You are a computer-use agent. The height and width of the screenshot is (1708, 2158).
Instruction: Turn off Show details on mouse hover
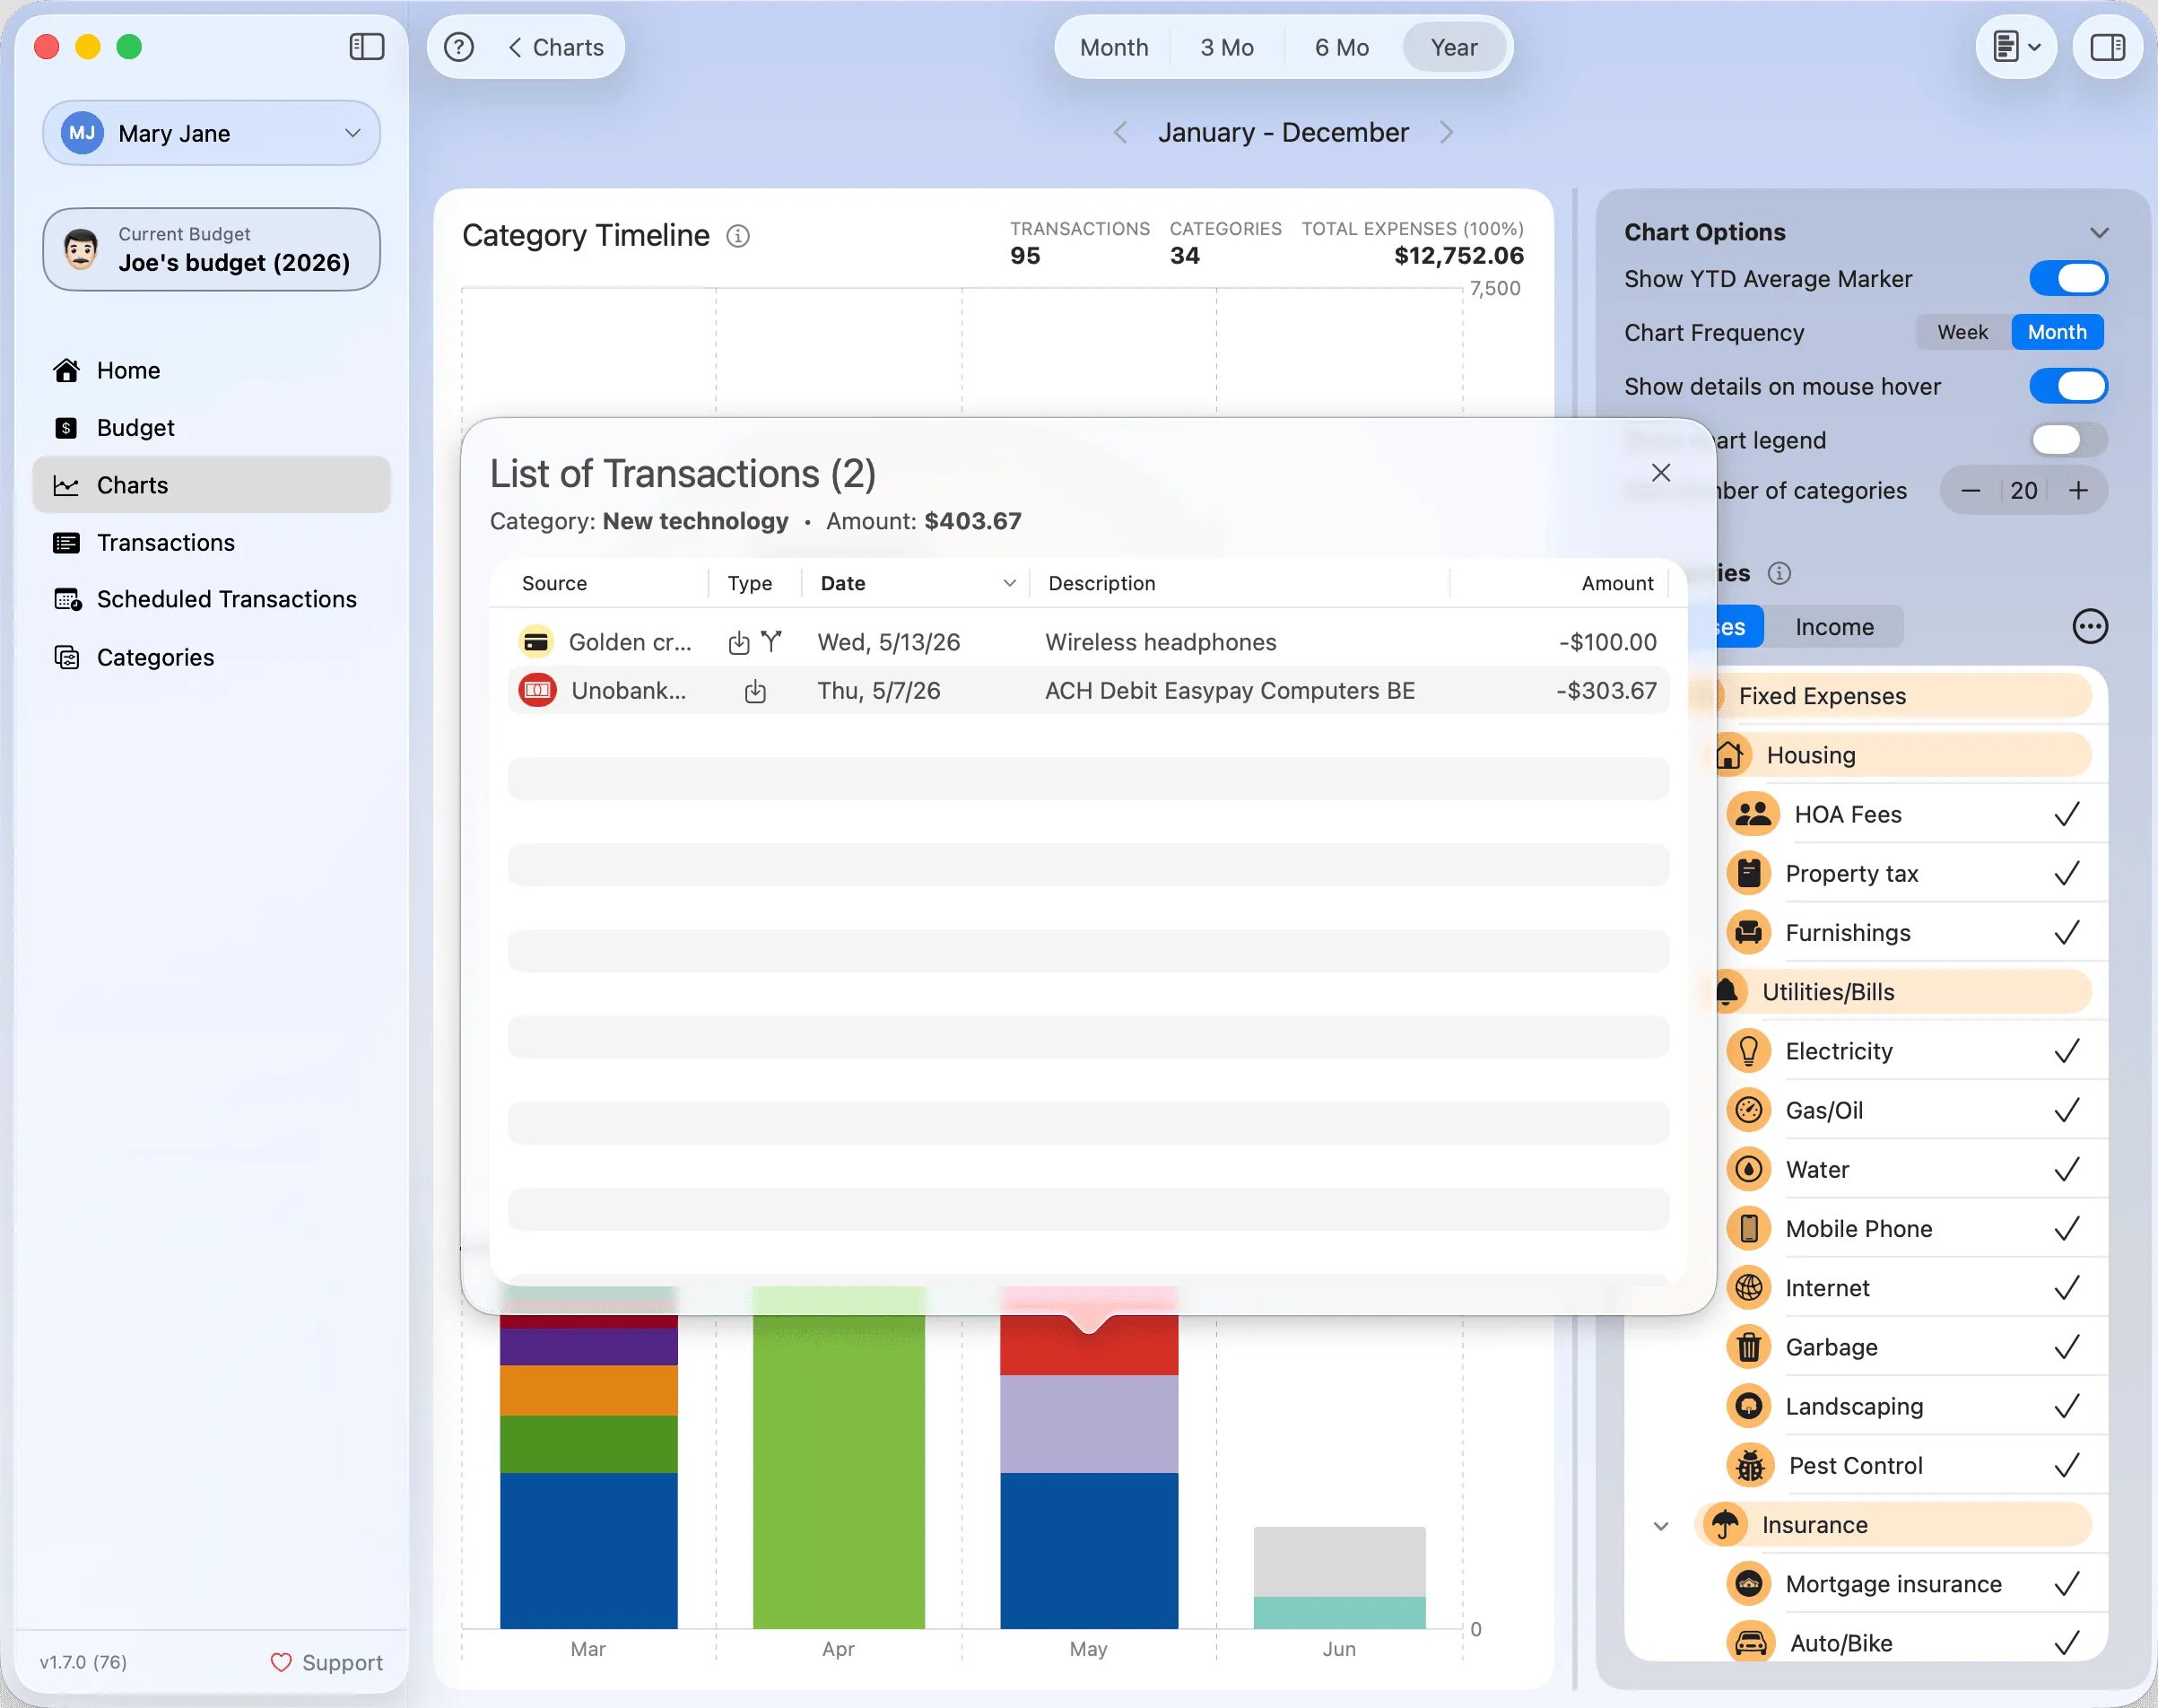[x=2068, y=386]
